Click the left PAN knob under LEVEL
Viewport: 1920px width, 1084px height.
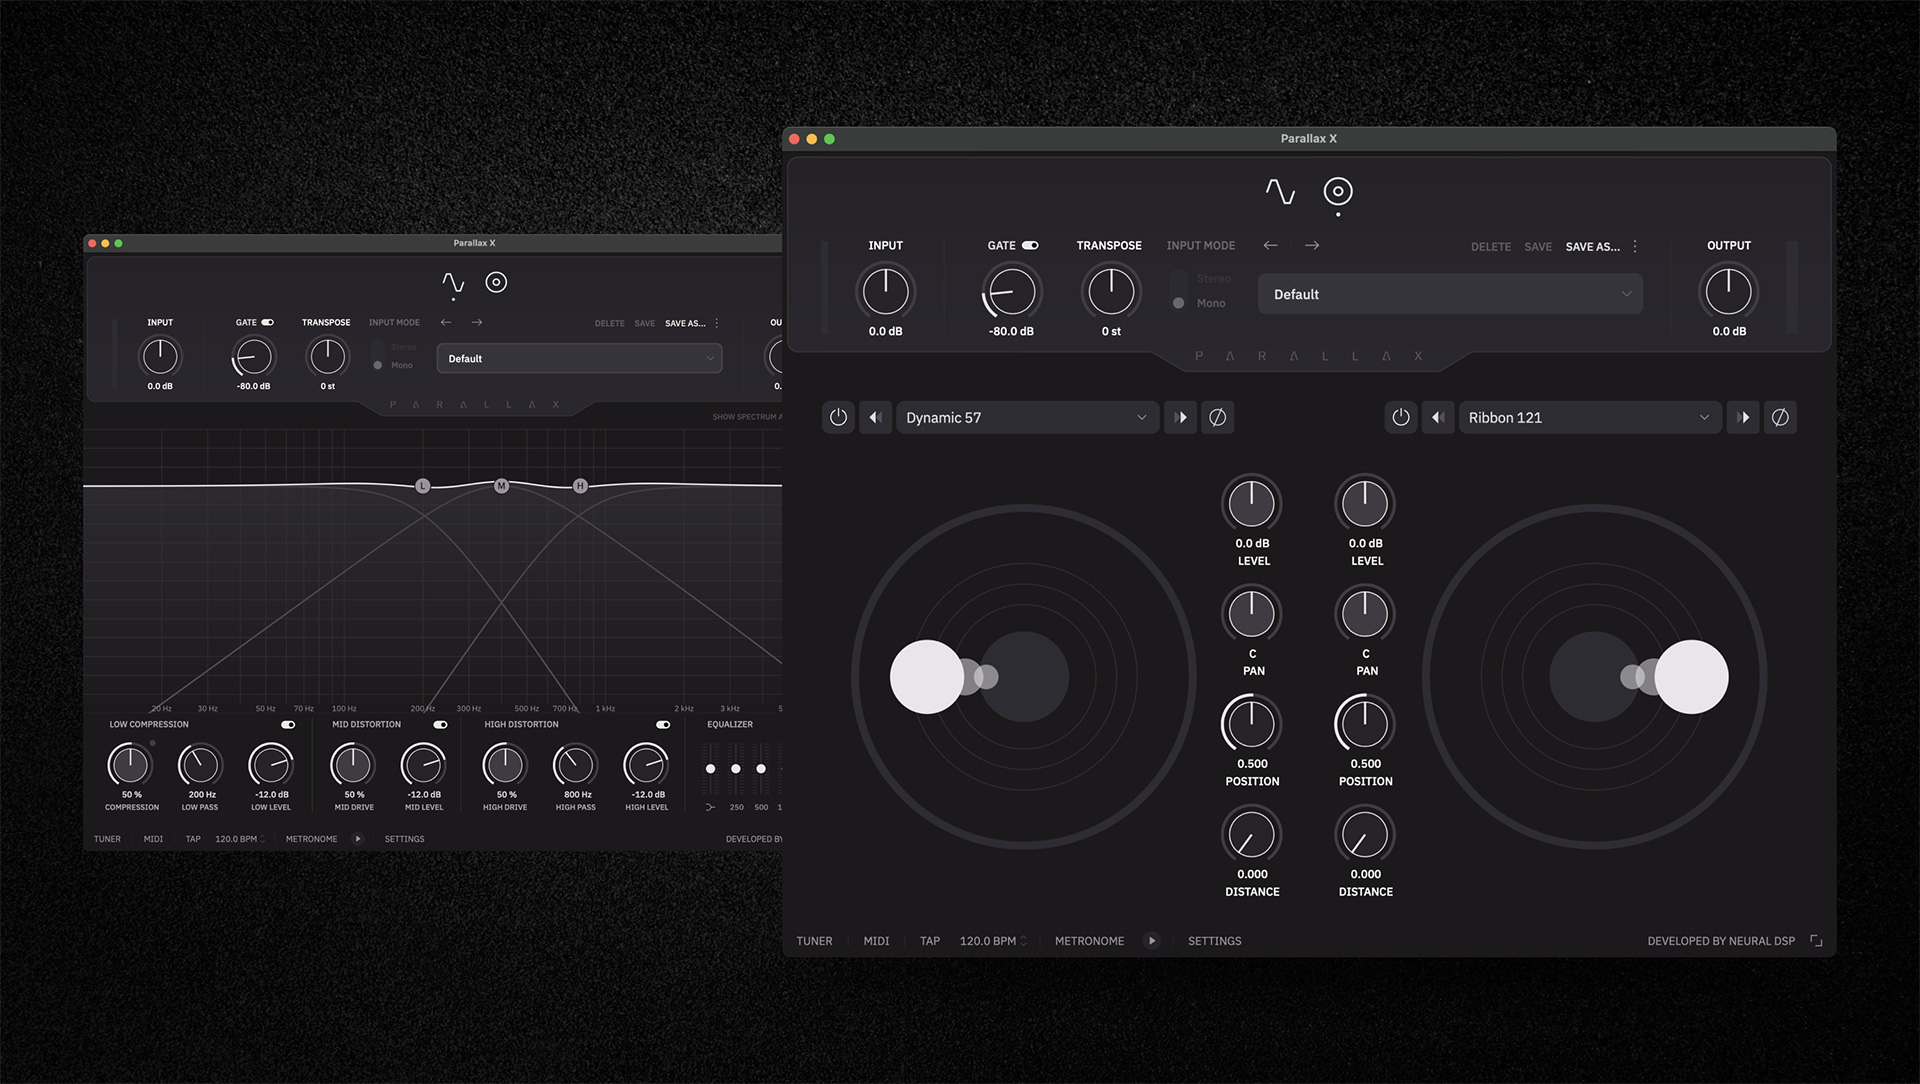click(1252, 613)
